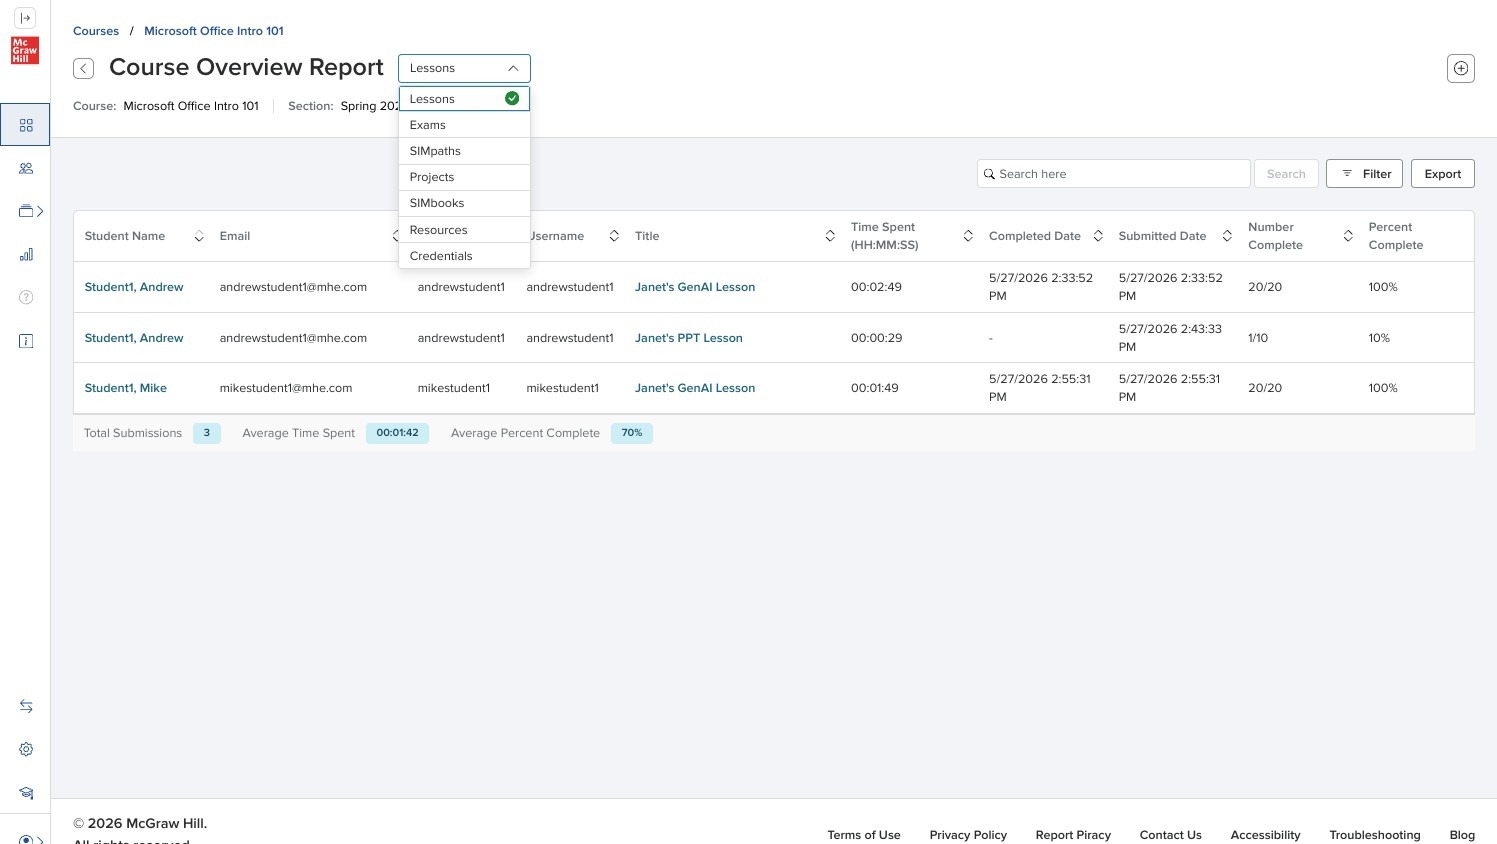Image resolution: width=1497 pixels, height=844 pixels.
Task: Open Troubleshooting footer link
Action: 1375,835
